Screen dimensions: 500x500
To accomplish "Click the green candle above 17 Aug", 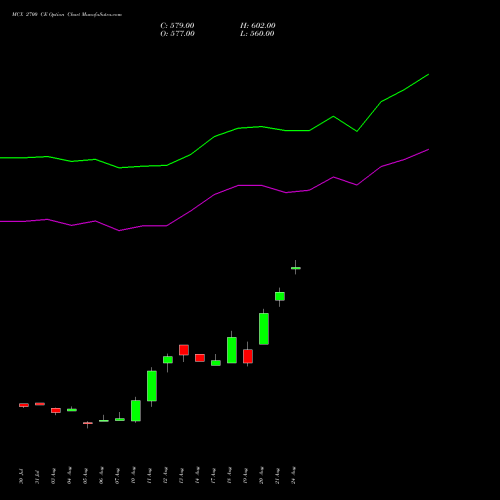I will point(216,363).
